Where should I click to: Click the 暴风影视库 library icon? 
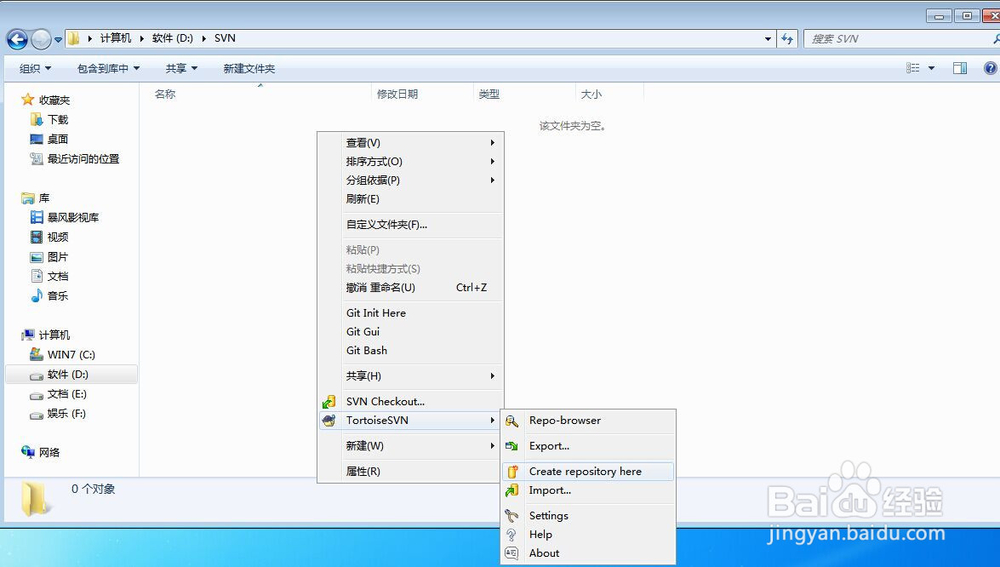[37, 217]
